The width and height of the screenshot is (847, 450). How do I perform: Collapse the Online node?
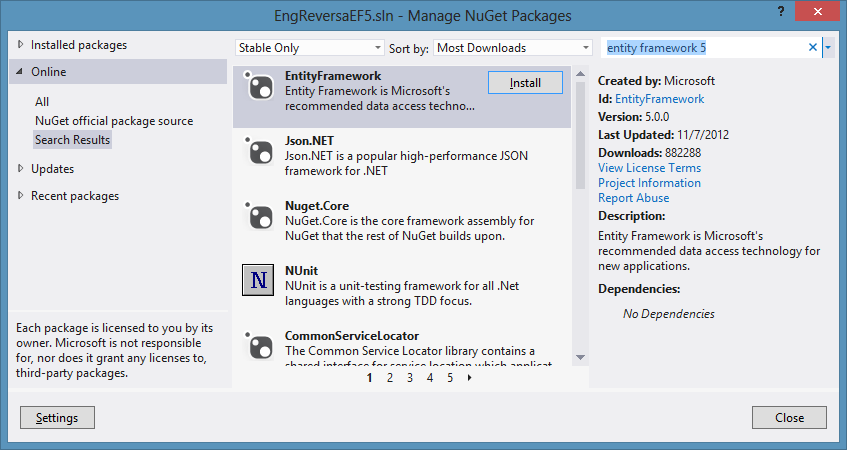[x=20, y=71]
